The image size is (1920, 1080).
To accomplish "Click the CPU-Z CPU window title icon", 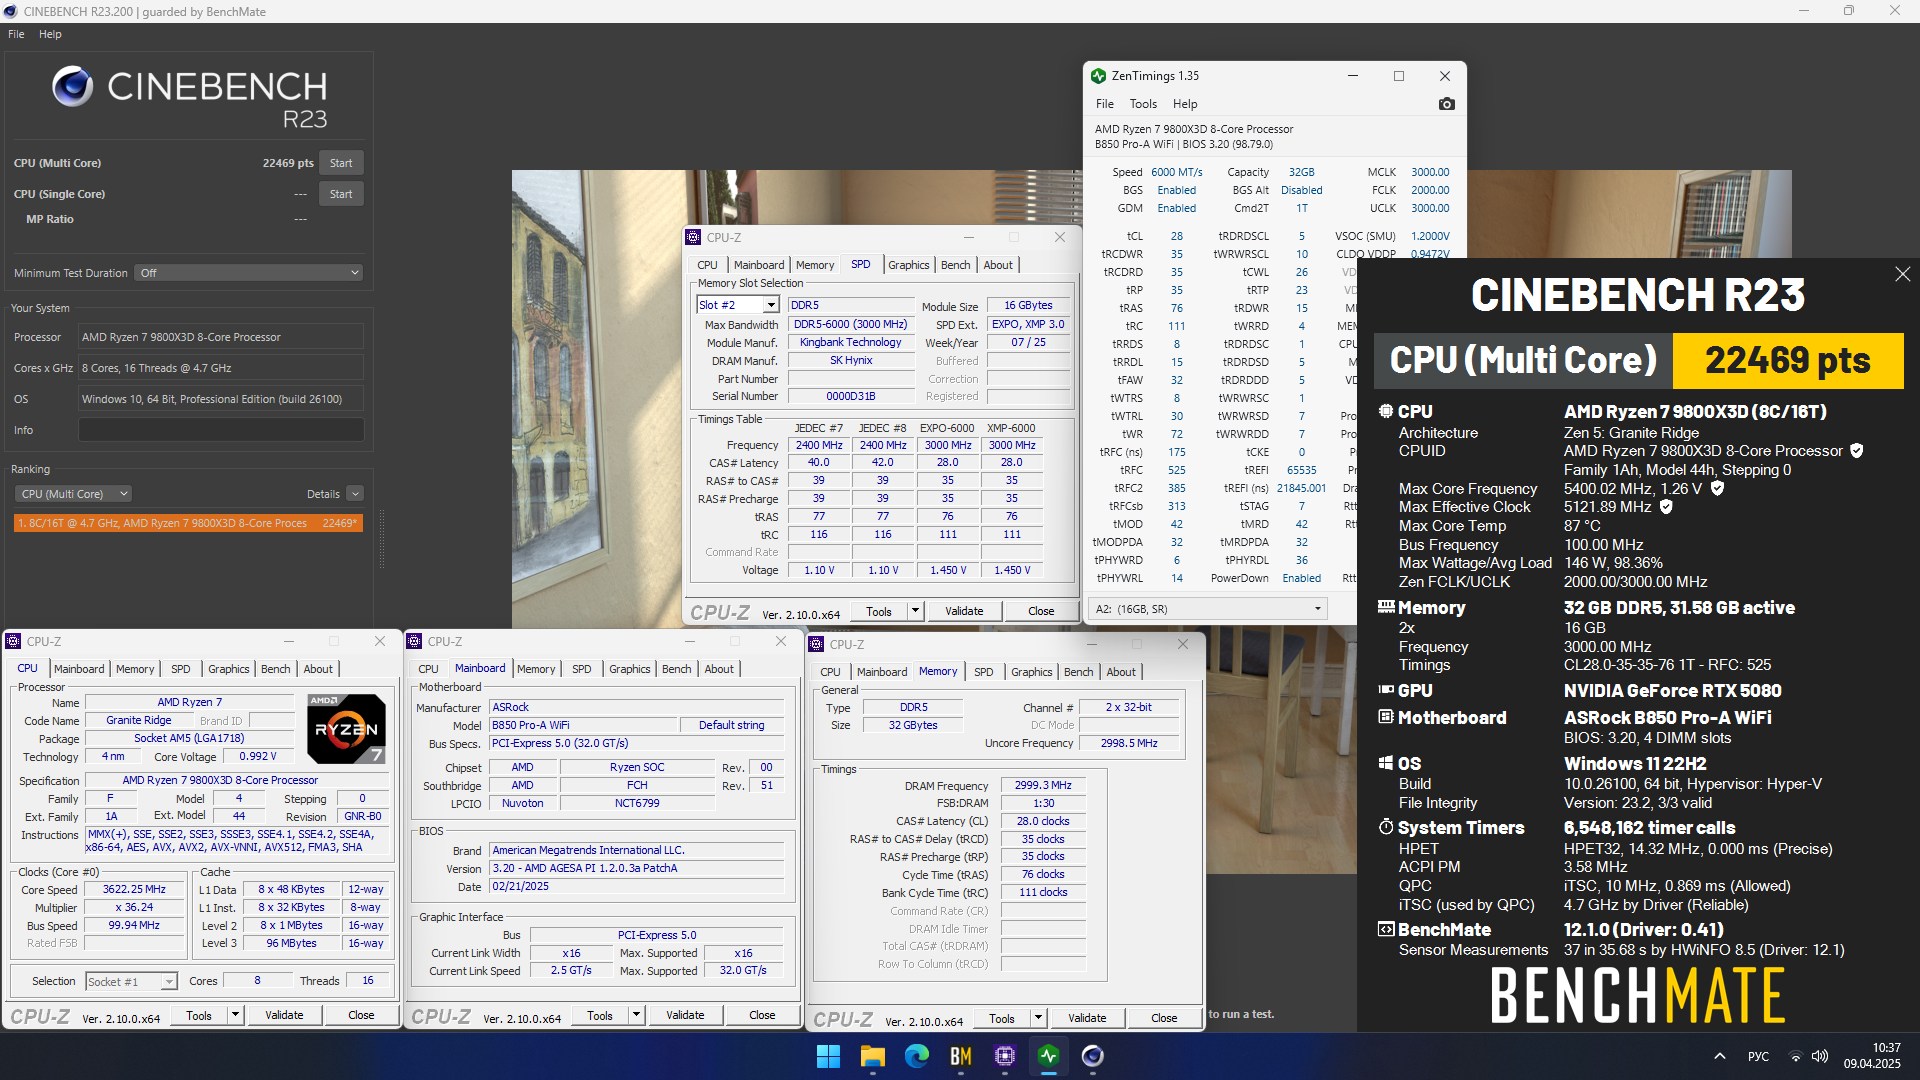I will pyautogui.click(x=13, y=641).
